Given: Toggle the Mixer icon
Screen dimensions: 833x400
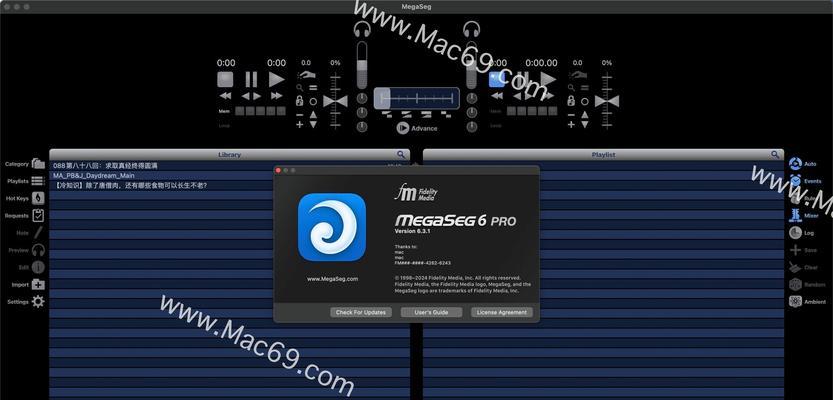Looking at the screenshot, I should pos(795,215).
